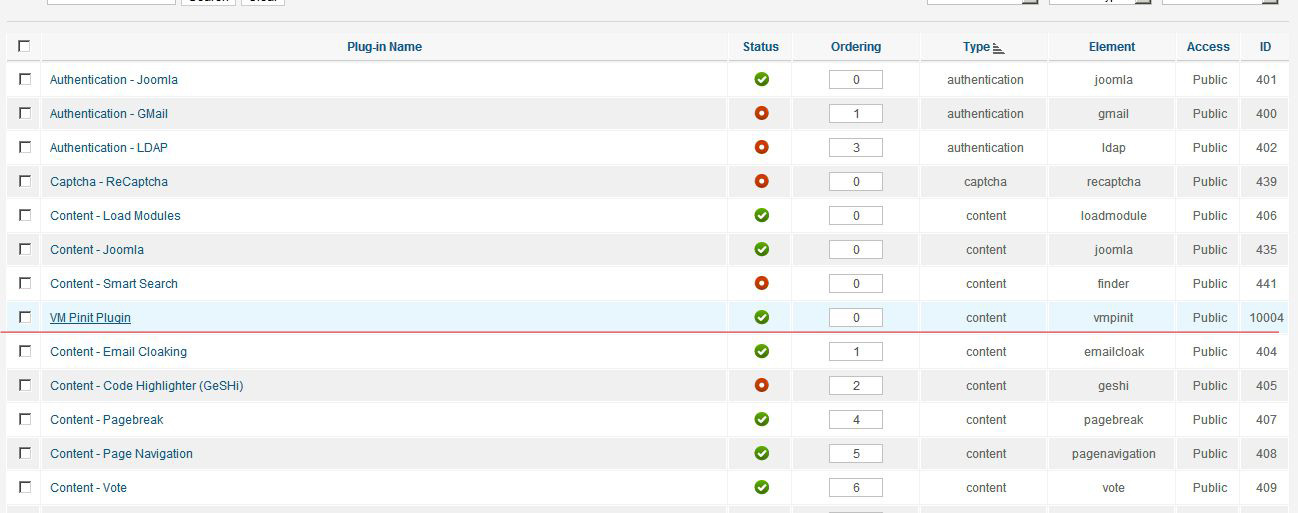The height and width of the screenshot is (513, 1298).
Task: Enable Content - Smart Search status icon
Action: point(761,283)
